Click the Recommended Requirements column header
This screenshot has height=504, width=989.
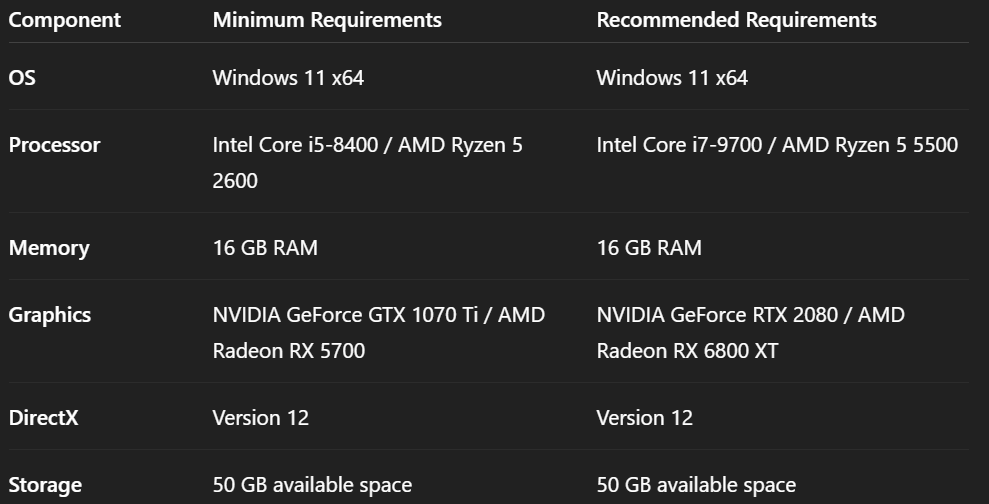tap(736, 20)
